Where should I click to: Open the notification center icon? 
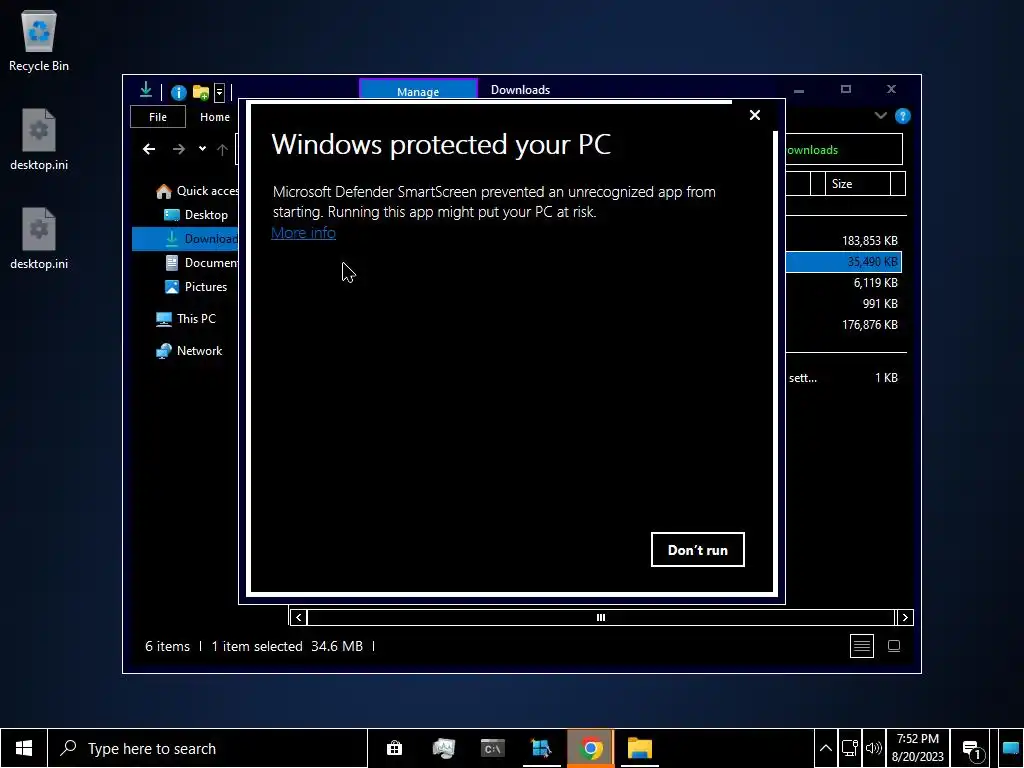[x=972, y=748]
